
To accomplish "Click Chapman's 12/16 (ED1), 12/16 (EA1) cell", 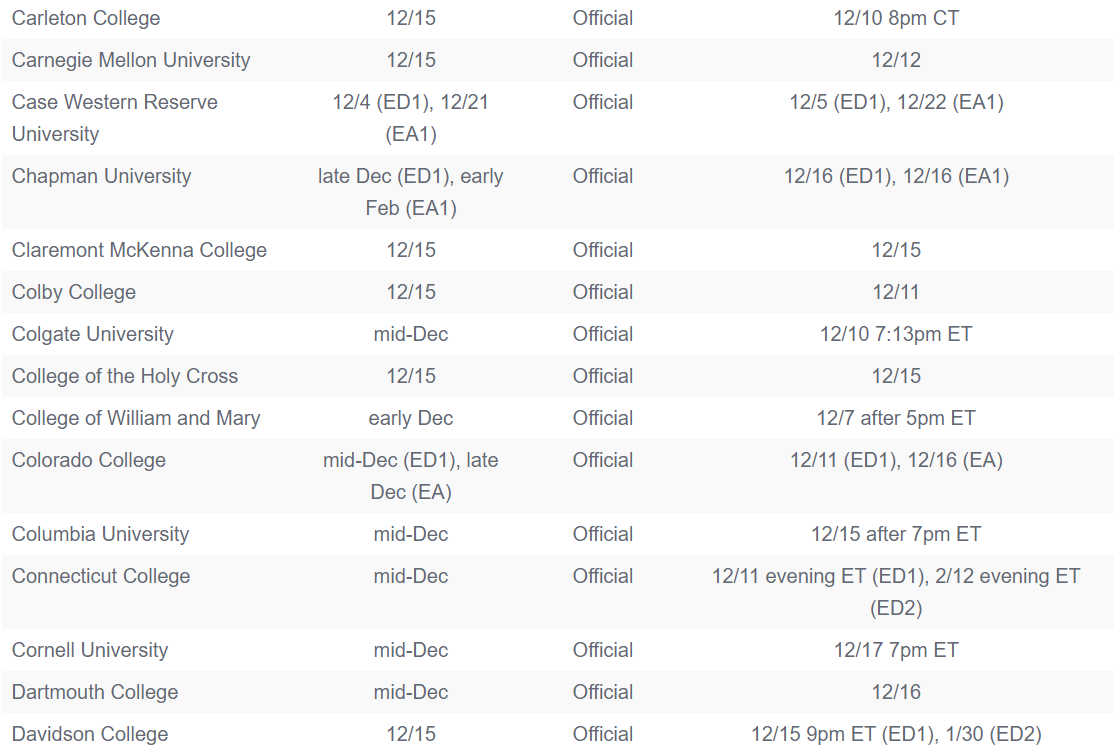I will click(896, 176).
